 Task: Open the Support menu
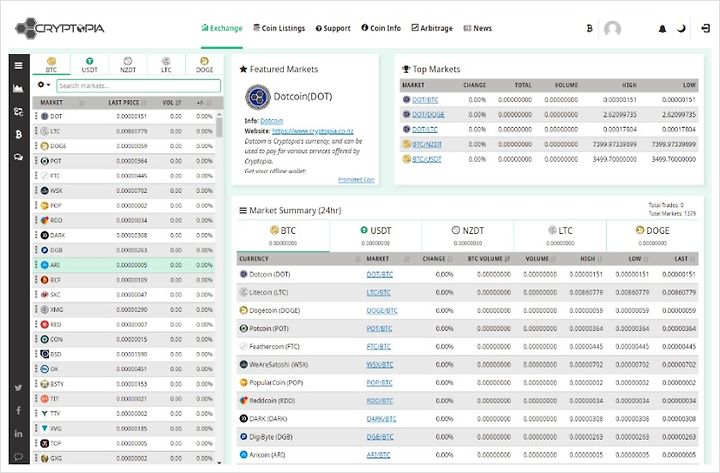point(333,28)
